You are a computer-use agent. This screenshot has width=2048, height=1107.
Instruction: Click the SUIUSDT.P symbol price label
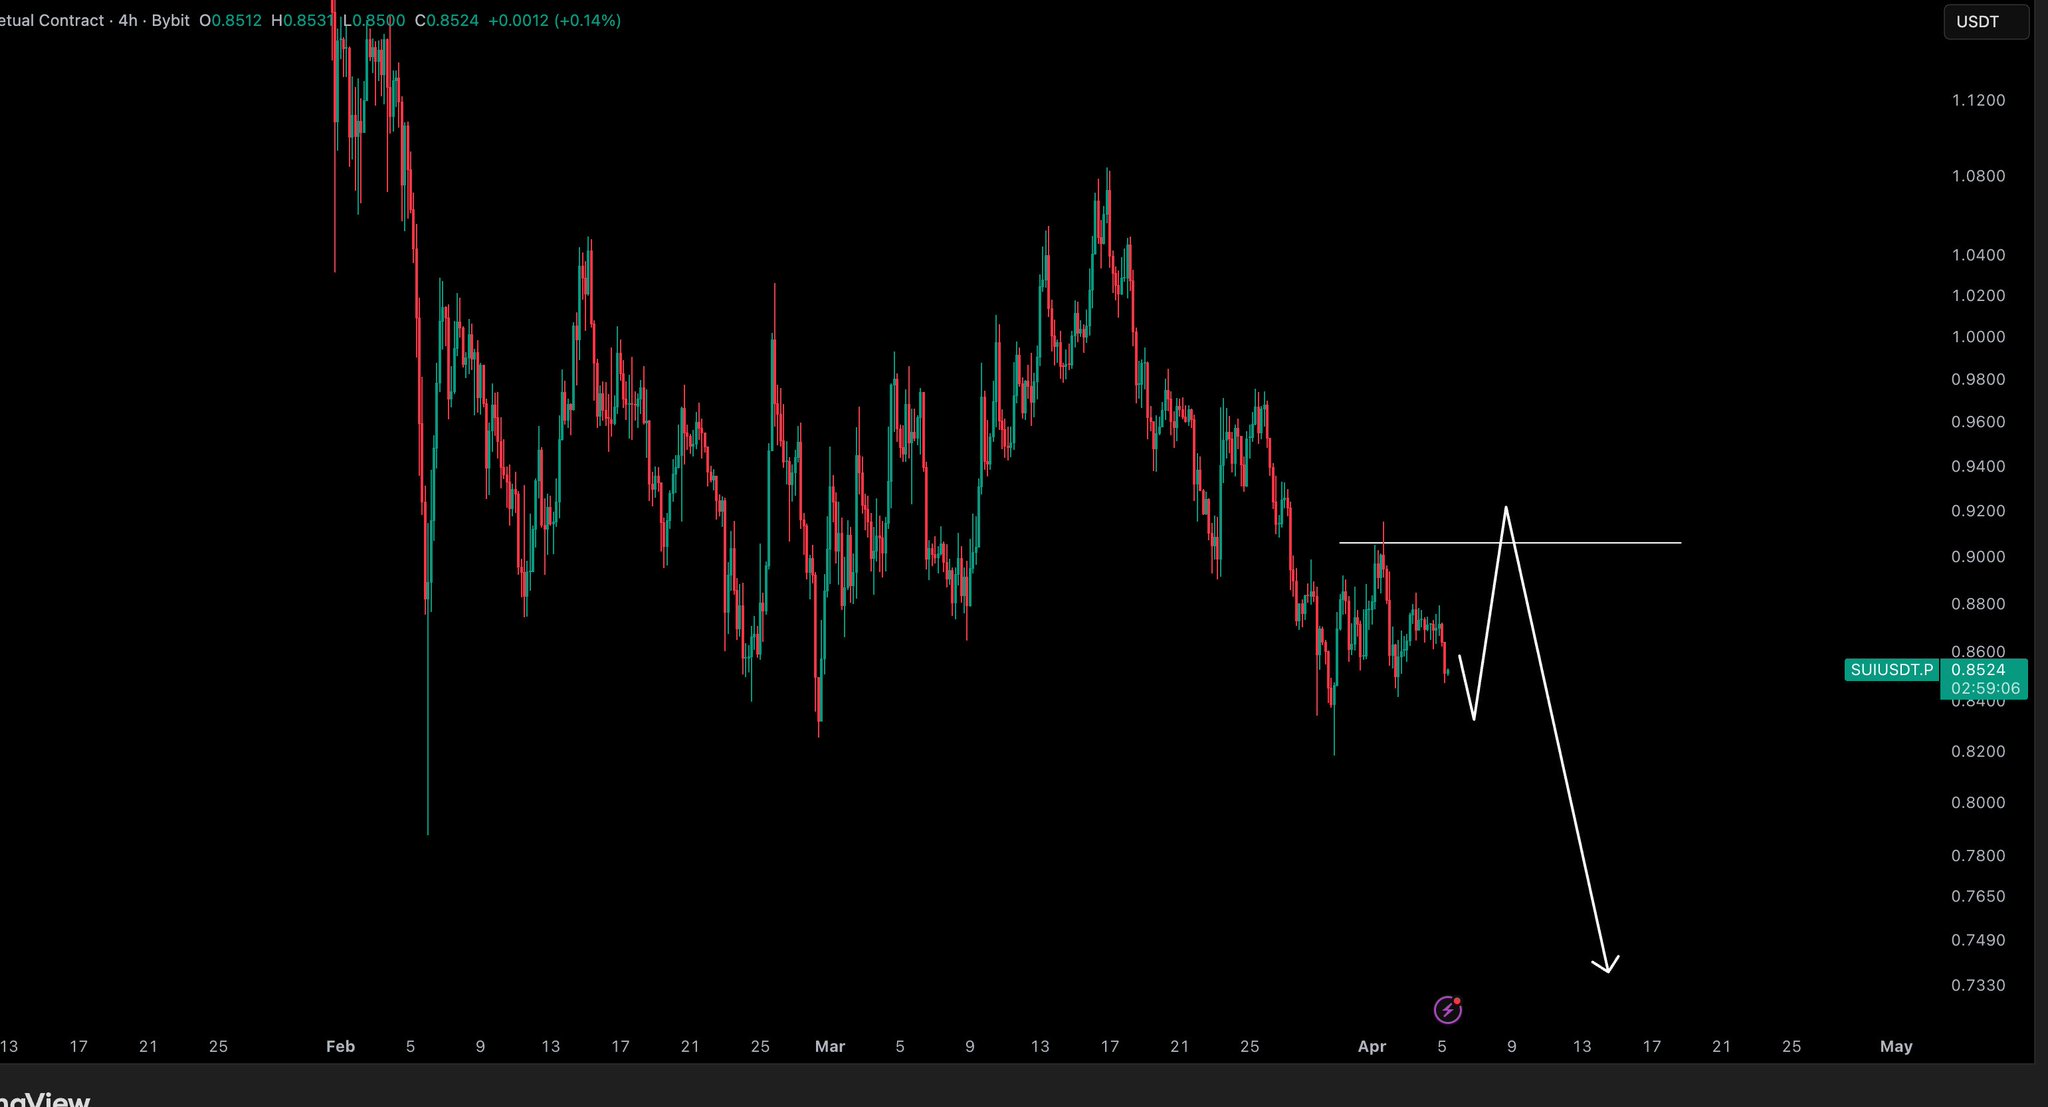point(1891,670)
